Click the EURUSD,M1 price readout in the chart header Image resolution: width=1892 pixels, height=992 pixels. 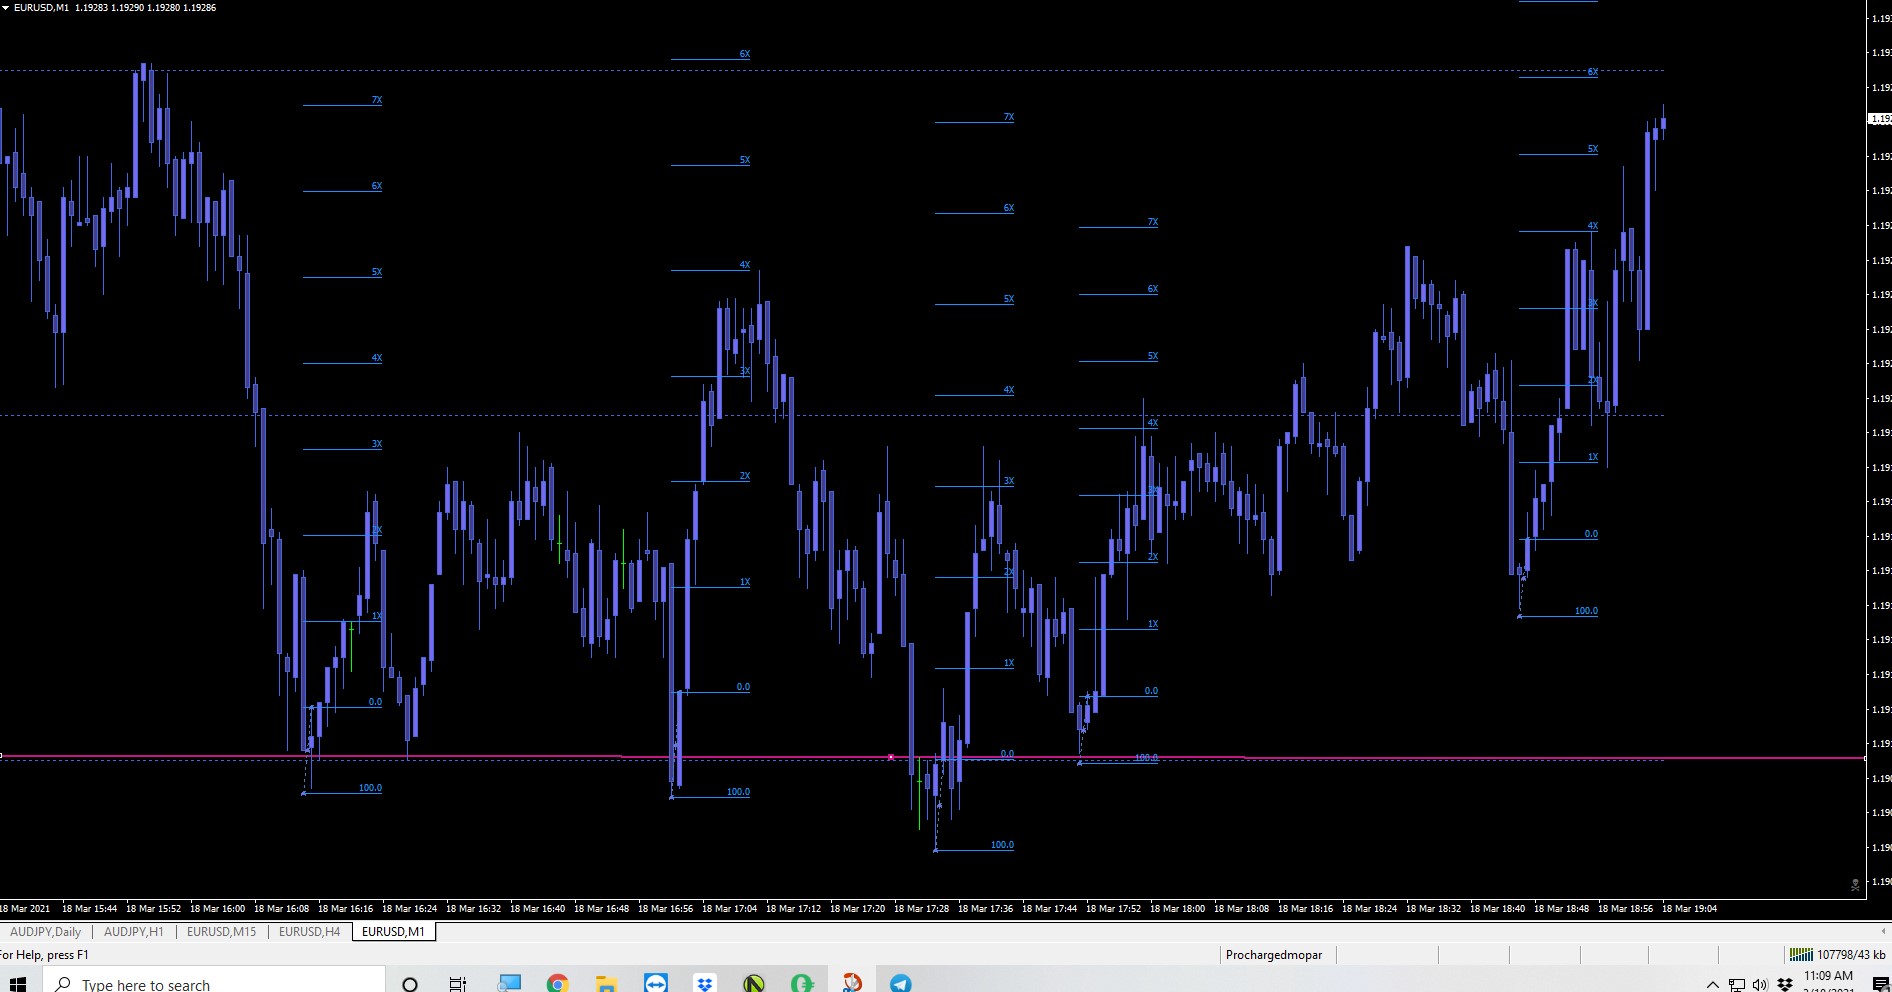[x=115, y=8]
